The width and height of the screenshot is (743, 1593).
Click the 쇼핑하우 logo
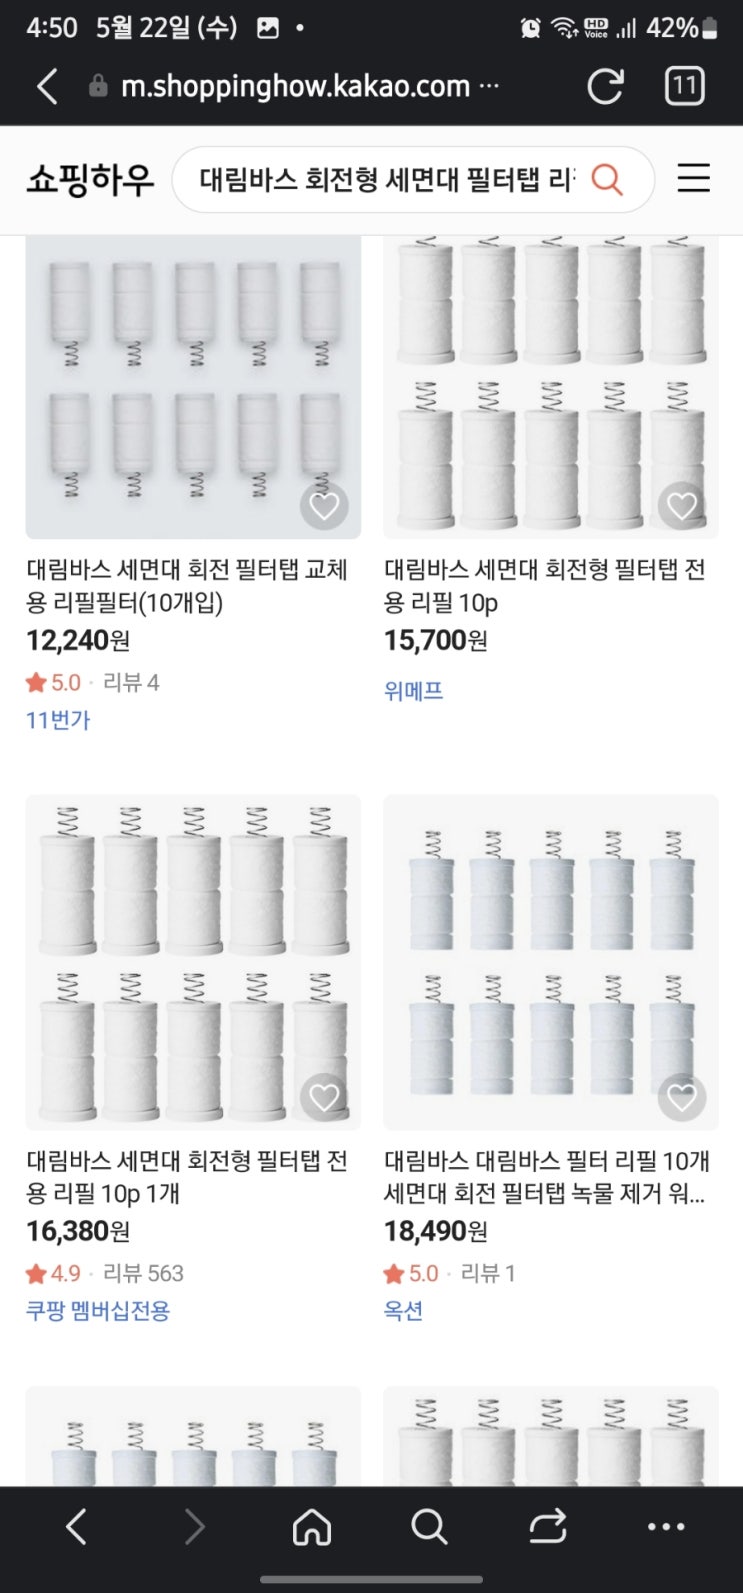[90, 180]
